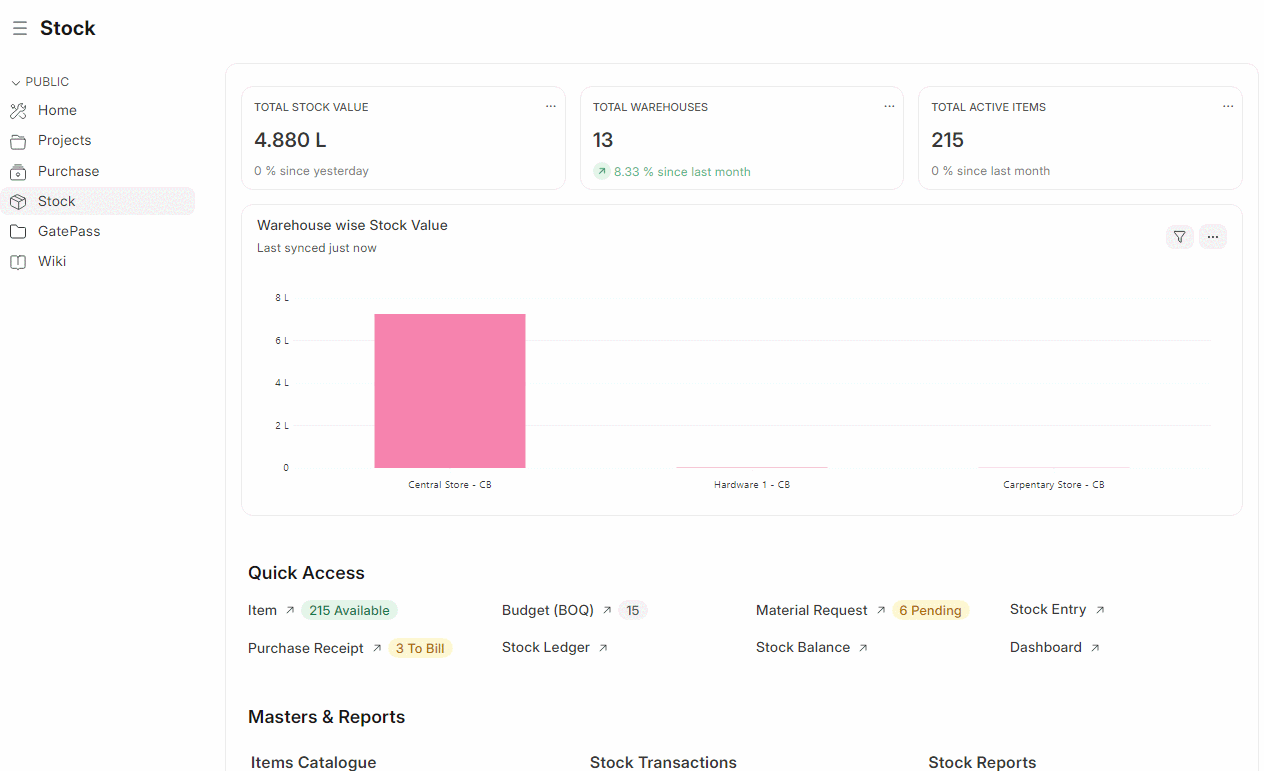1264x771 pixels.
Task: Click the Wiki book icon in sidebar
Action: [x=18, y=262]
